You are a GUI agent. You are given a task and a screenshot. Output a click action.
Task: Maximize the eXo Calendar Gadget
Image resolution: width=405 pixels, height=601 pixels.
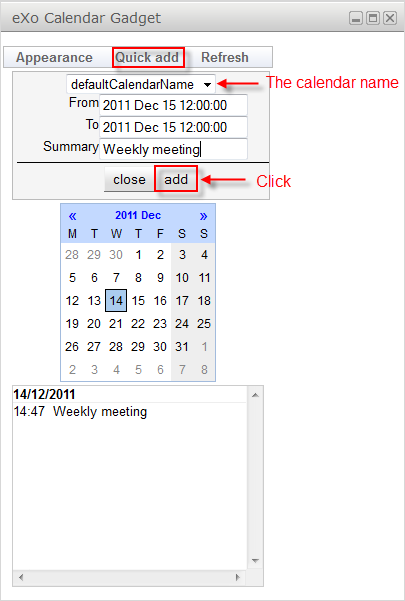[373, 18]
